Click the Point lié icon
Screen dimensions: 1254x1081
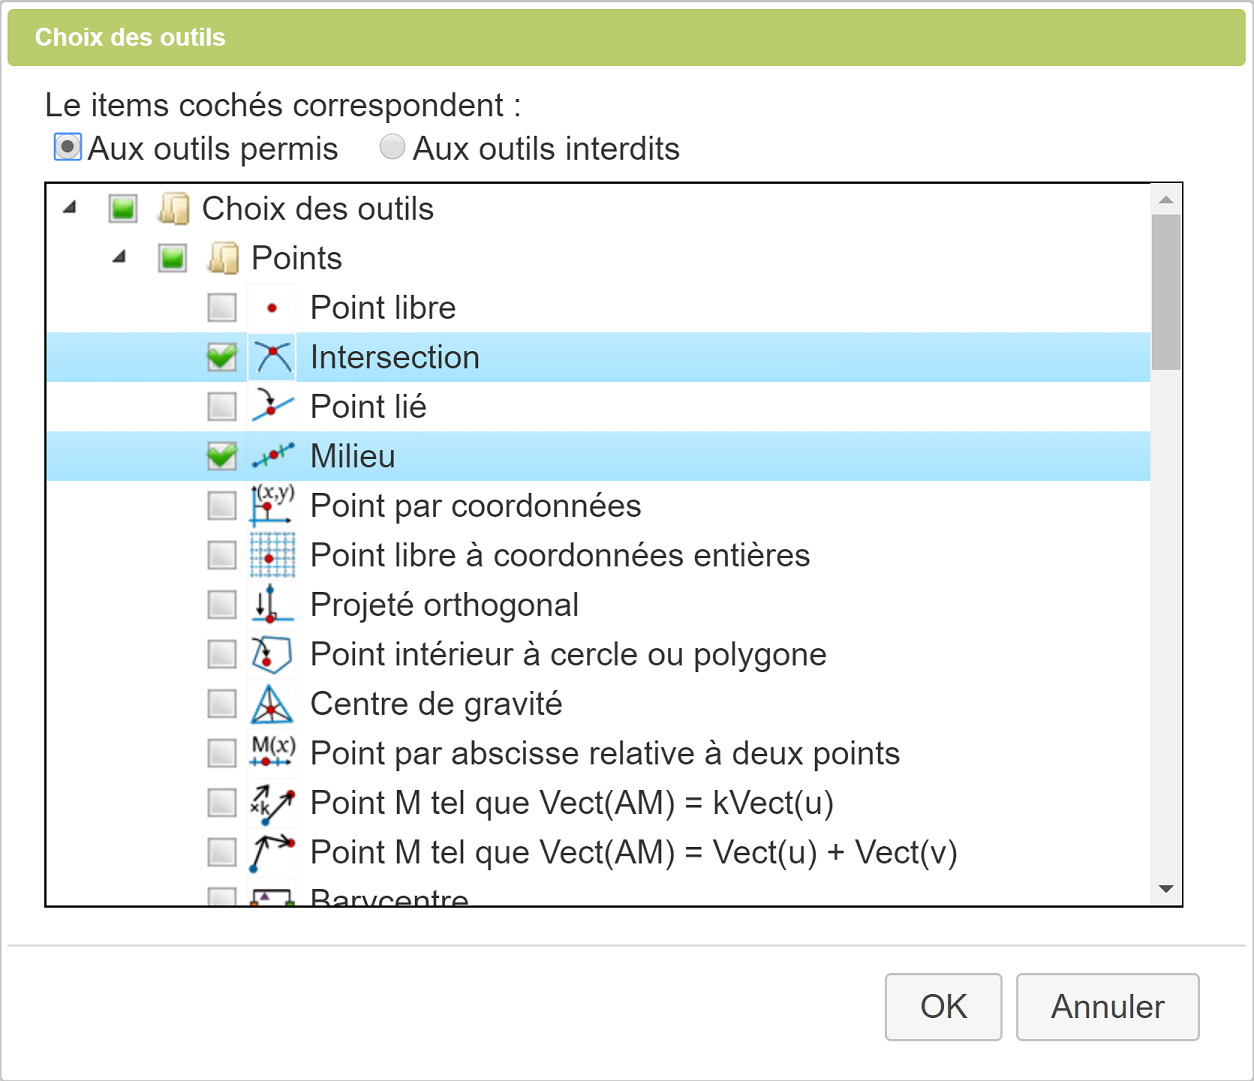click(x=272, y=407)
